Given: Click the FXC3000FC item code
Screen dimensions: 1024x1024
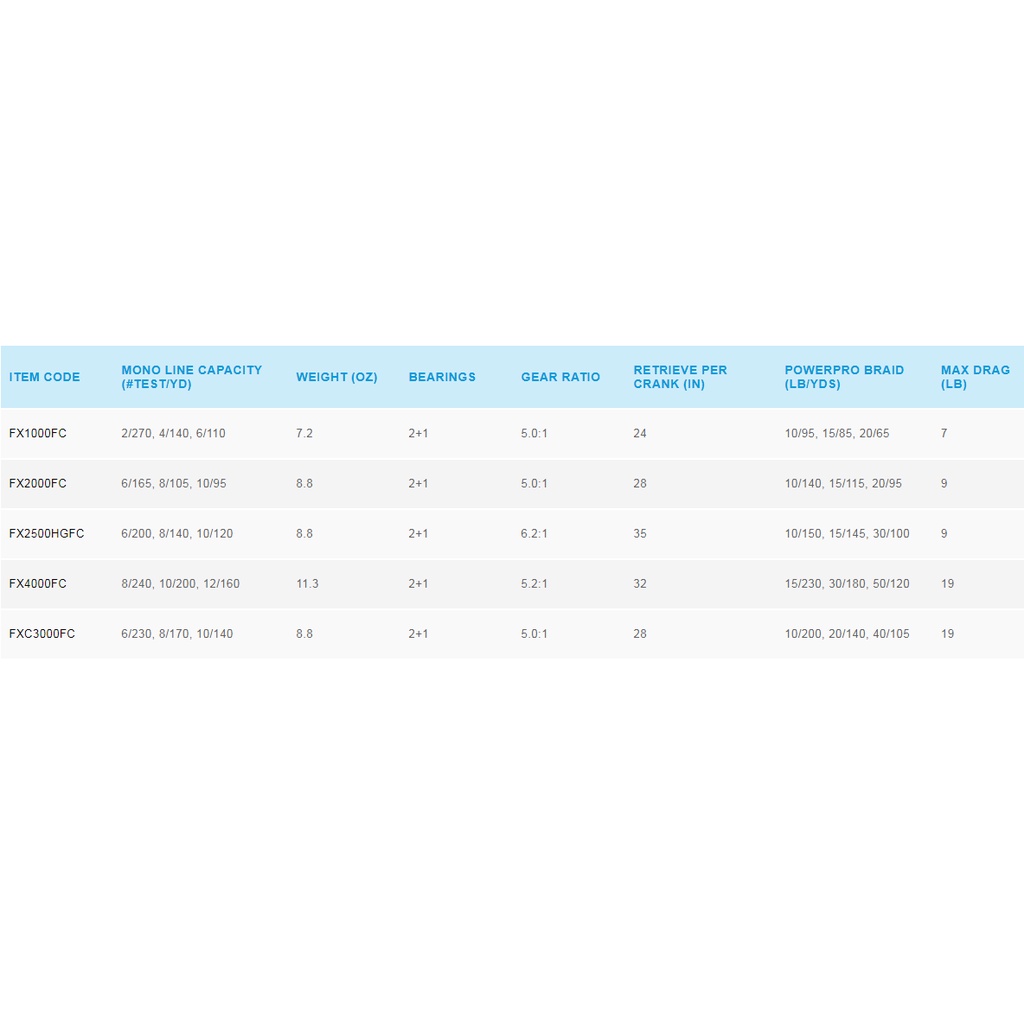Looking at the screenshot, I should click(42, 634).
